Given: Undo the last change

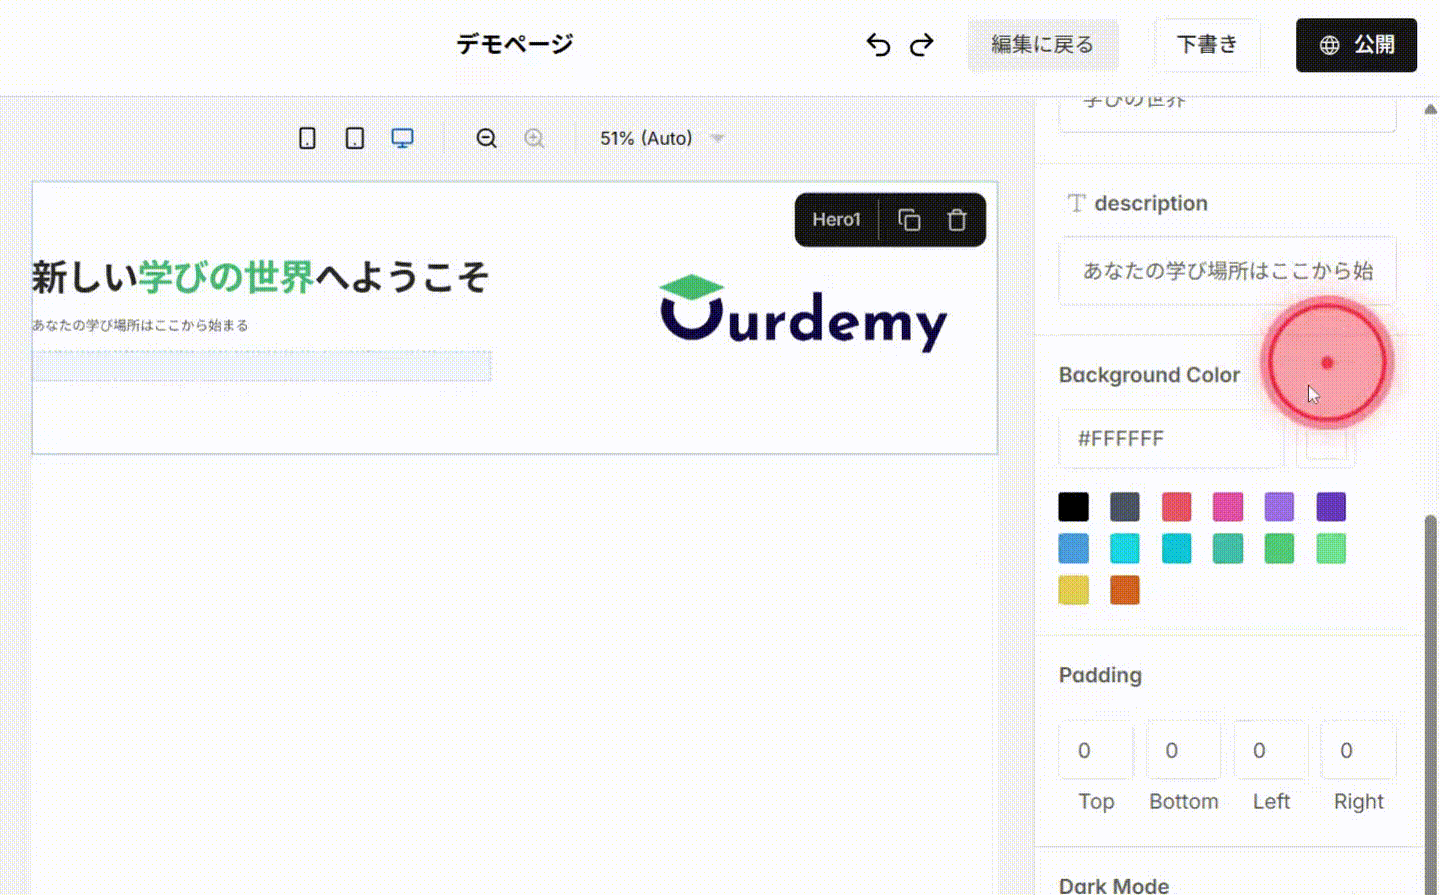Looking at the screenshot, I should 878,45.
